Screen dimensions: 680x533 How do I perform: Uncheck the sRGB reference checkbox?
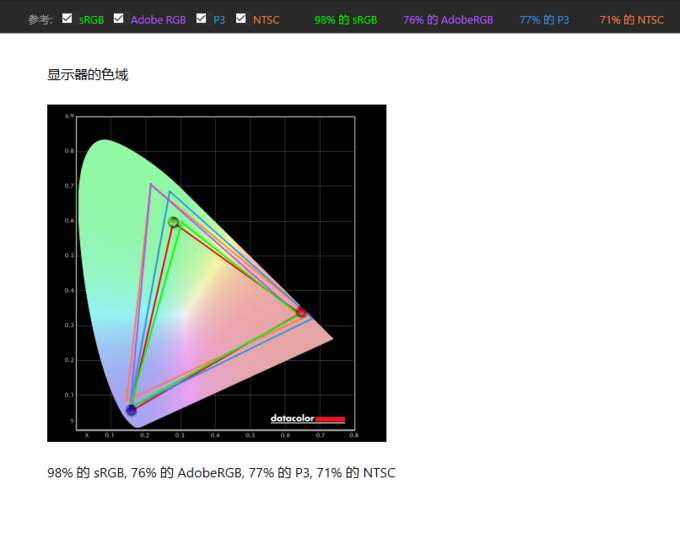[67, 18]
